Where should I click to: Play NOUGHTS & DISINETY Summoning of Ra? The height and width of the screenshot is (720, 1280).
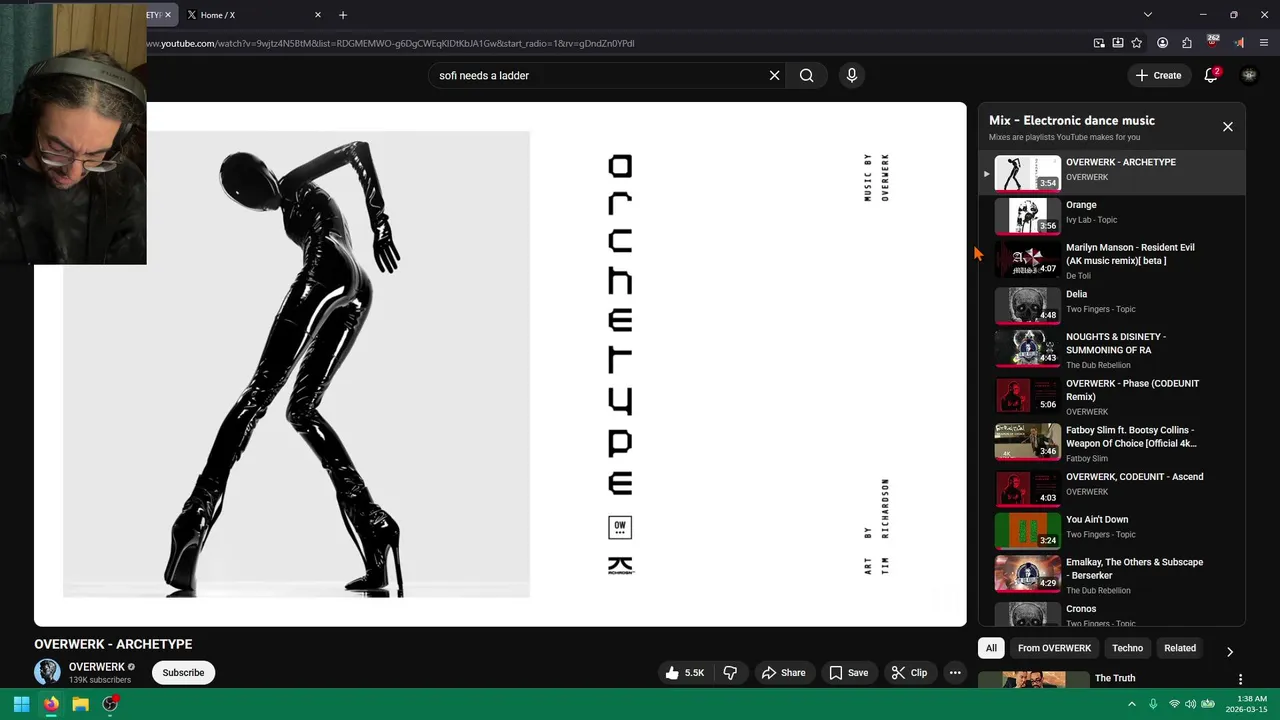1112,350
